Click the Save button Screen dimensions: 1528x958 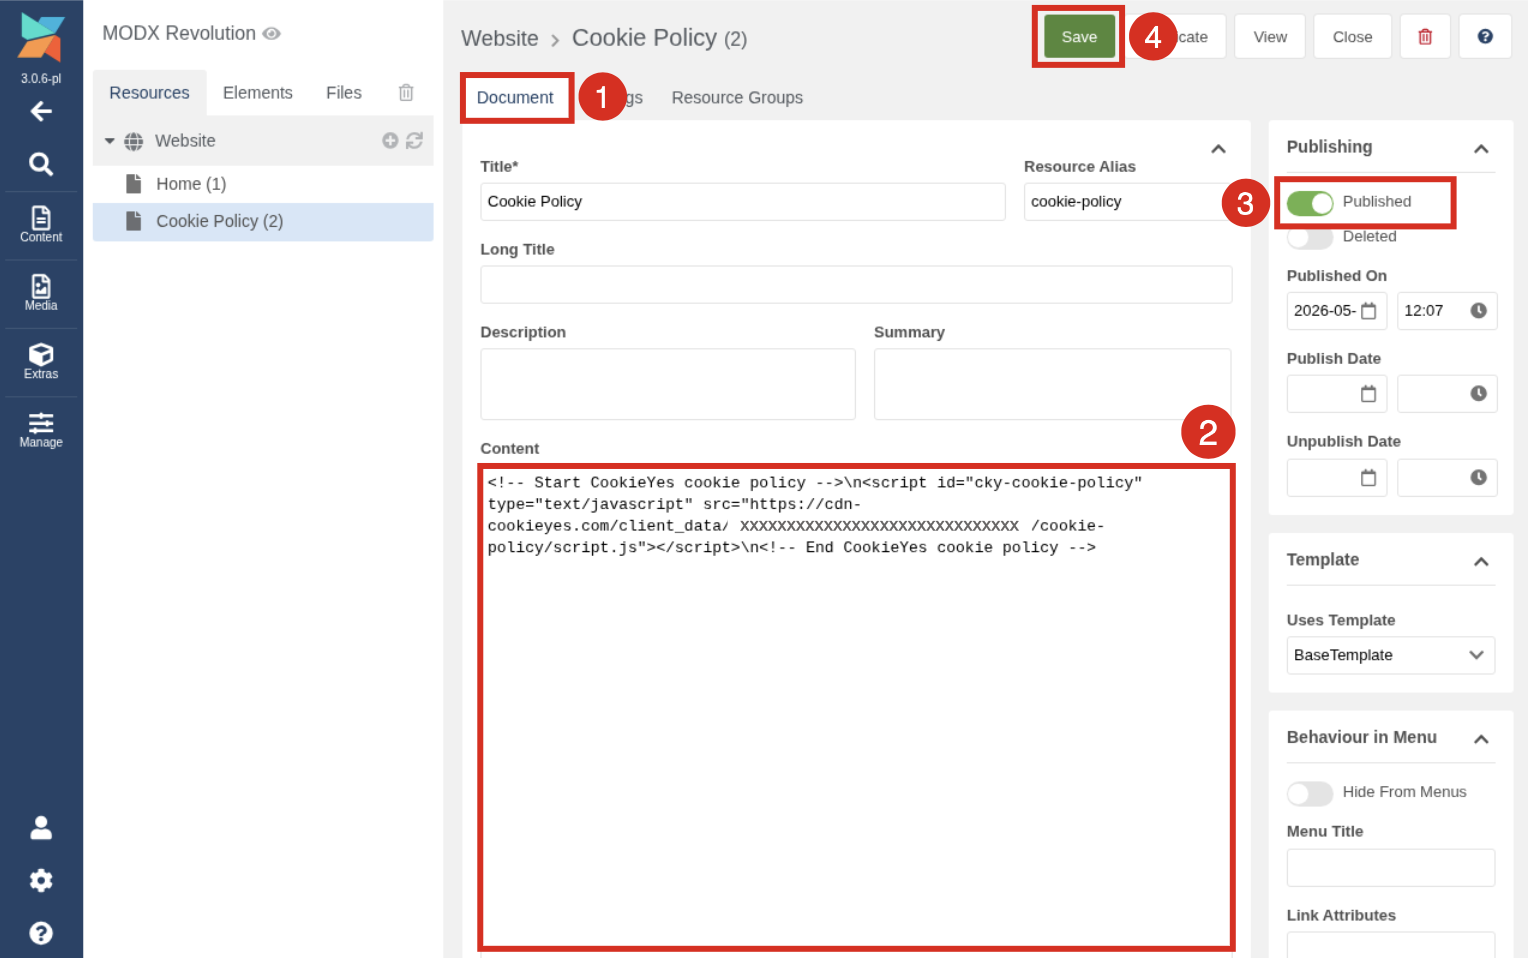[1079, 37]
